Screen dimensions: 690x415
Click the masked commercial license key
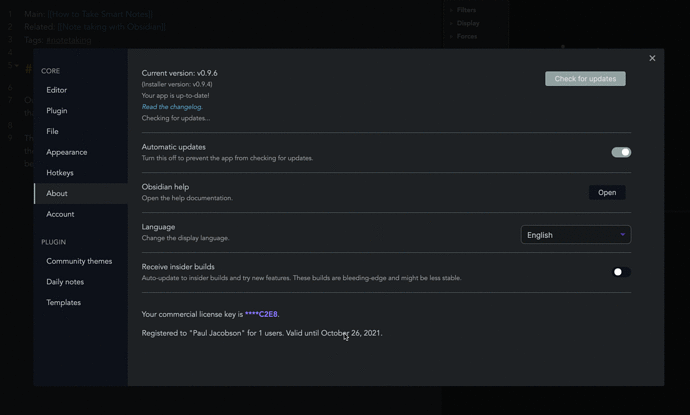point(261,314)
